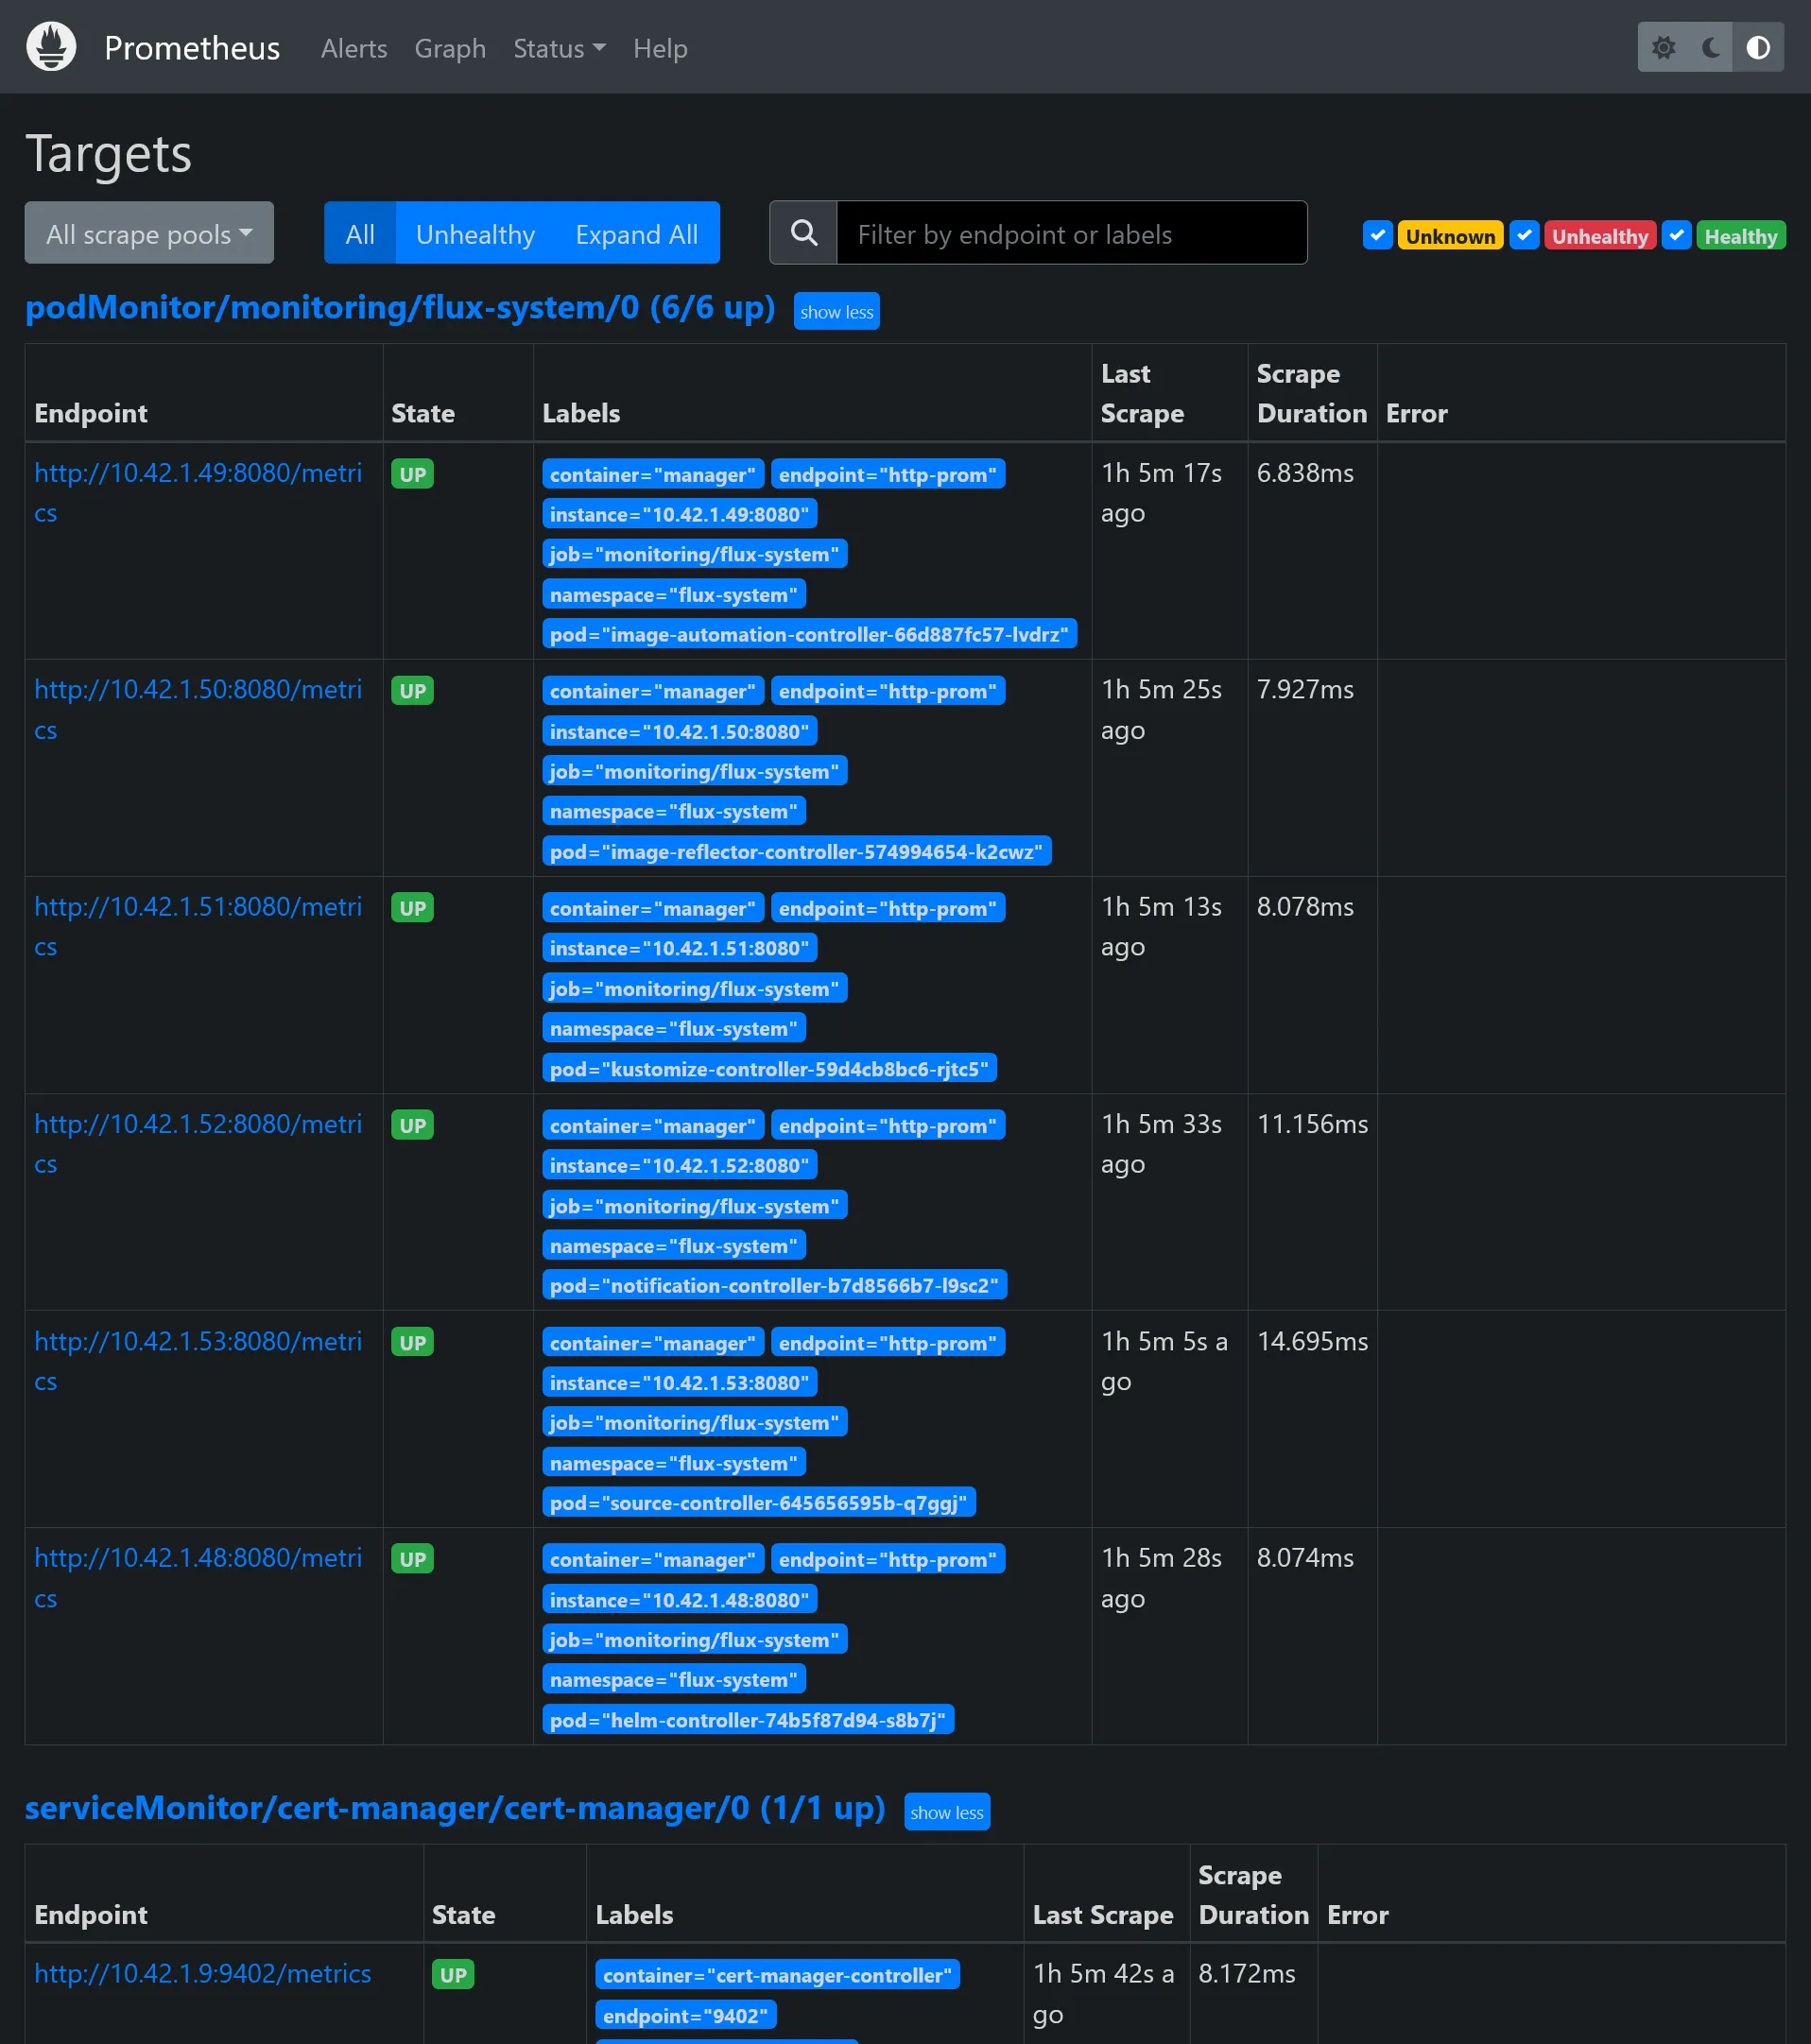The height and width of the screenshot is (2044, 1811).
Task: Select the All targets tab
Action: tap(359, 233)
